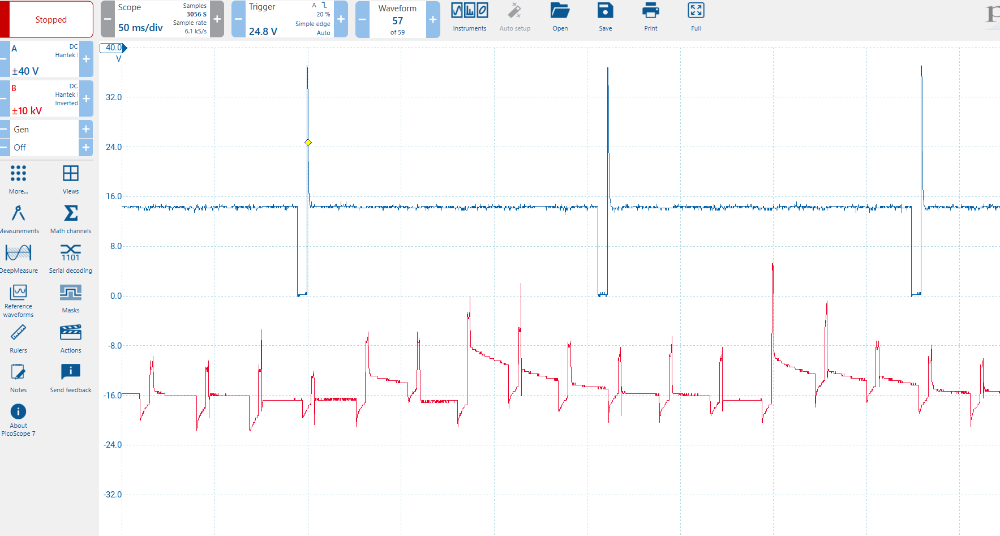This screenshot has width=1000, height=536.
Task: Open the Measurements tool
Action: click(x=18, y=217)
